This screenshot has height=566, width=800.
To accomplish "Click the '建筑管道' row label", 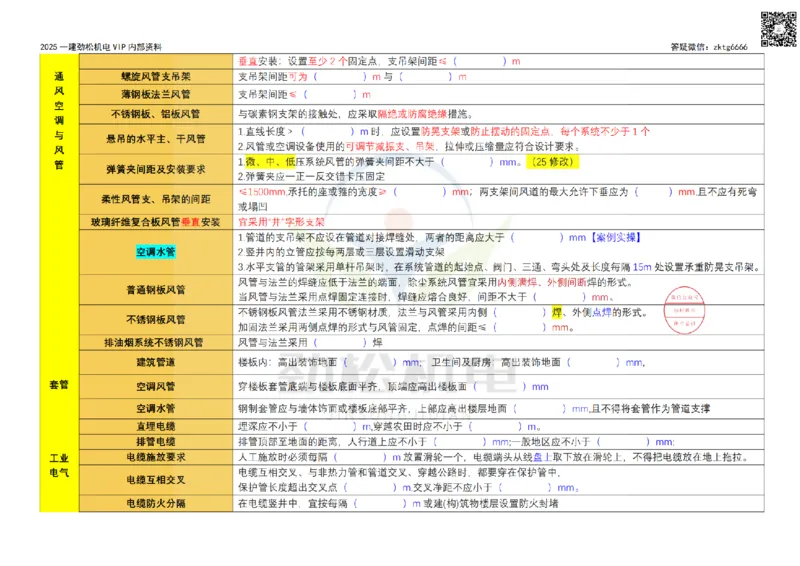I will click(x=156, y=362).
